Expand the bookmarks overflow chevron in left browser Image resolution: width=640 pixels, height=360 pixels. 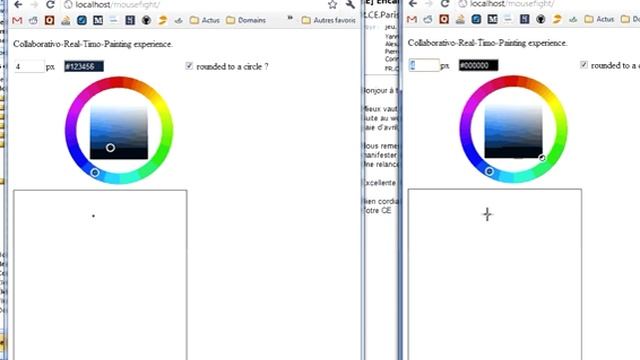pyautogui.click(x=290, y=18)
